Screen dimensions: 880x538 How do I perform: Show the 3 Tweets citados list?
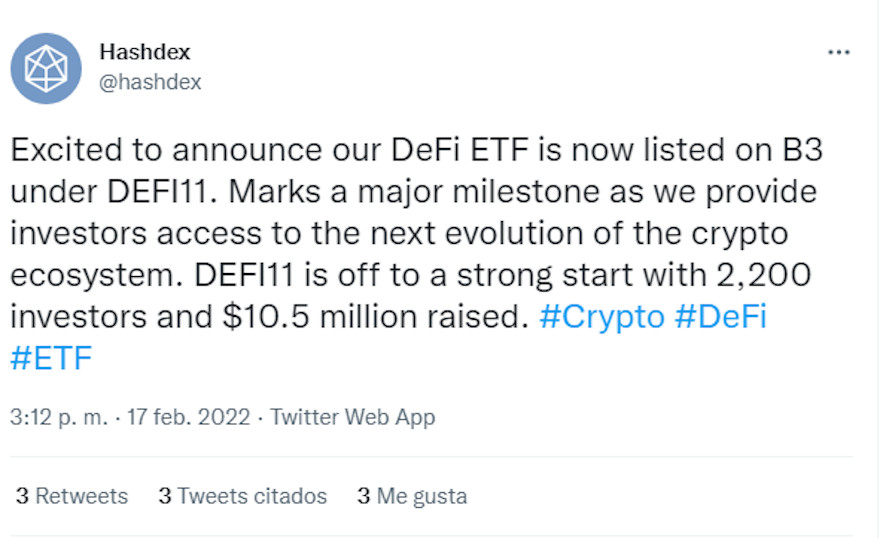(242, 496)
